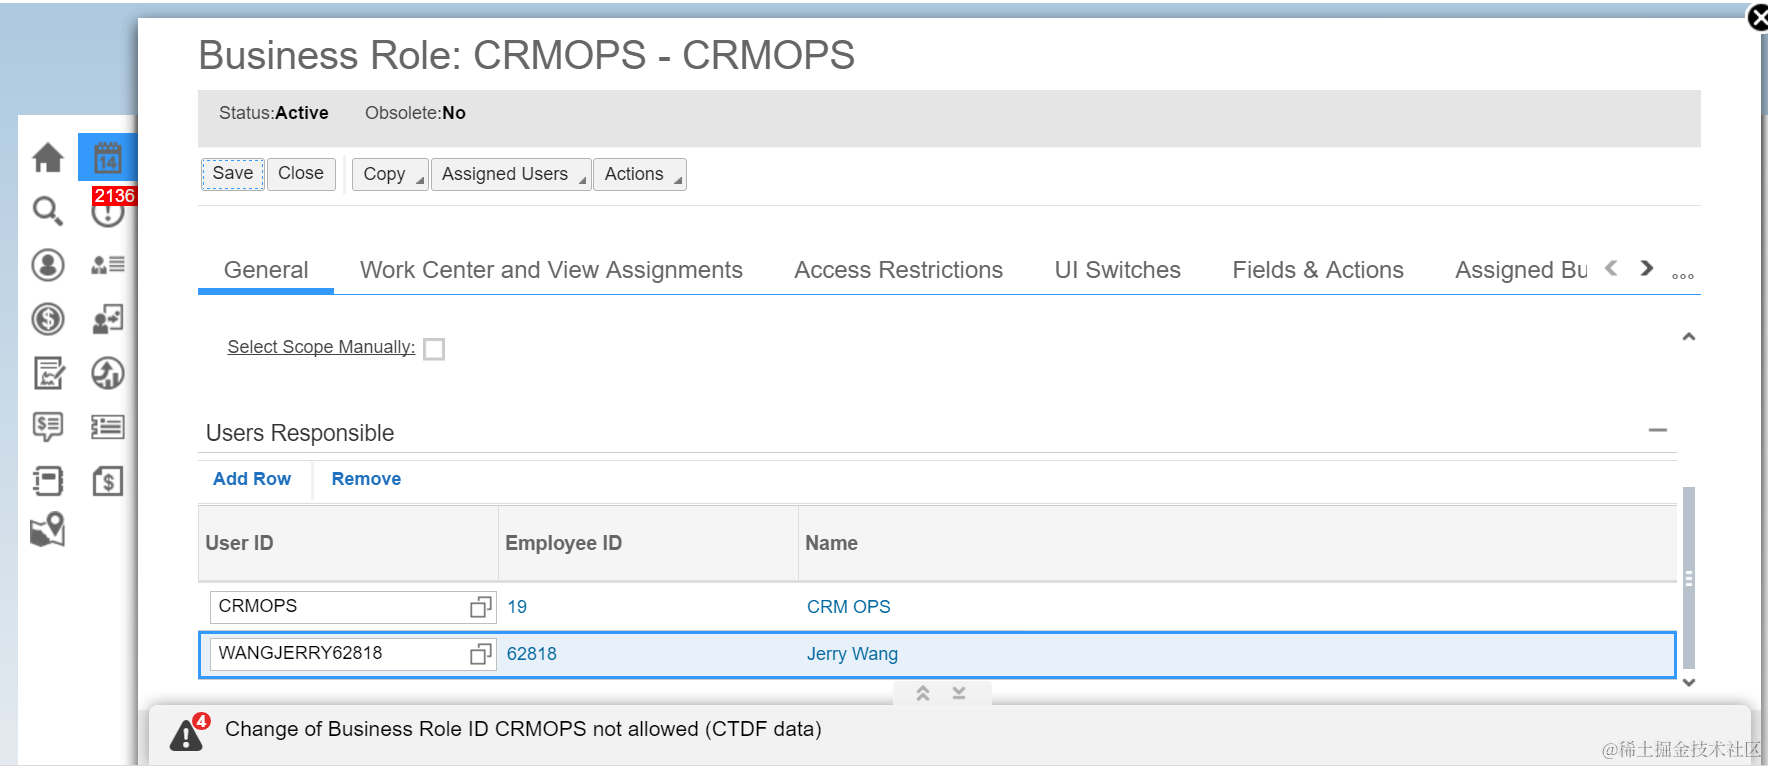
Task: Open the person with org chart icon
Action: pyautogui.click(x=108, y=319)
